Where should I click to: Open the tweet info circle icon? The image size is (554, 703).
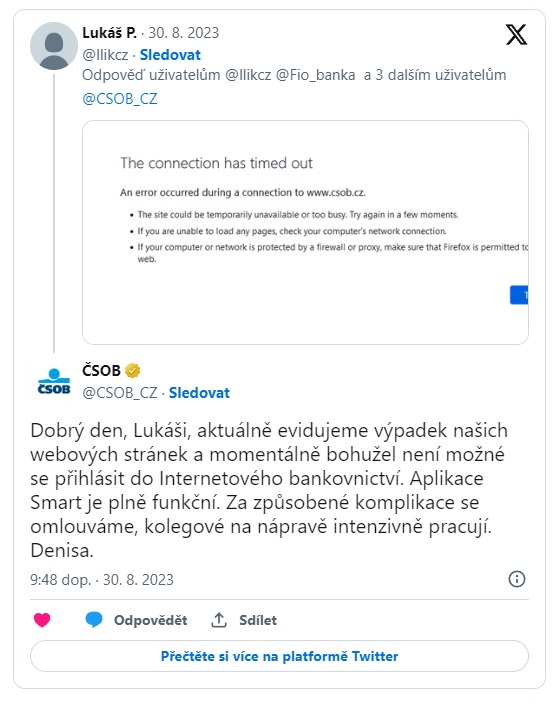click(x=516, y=579)
